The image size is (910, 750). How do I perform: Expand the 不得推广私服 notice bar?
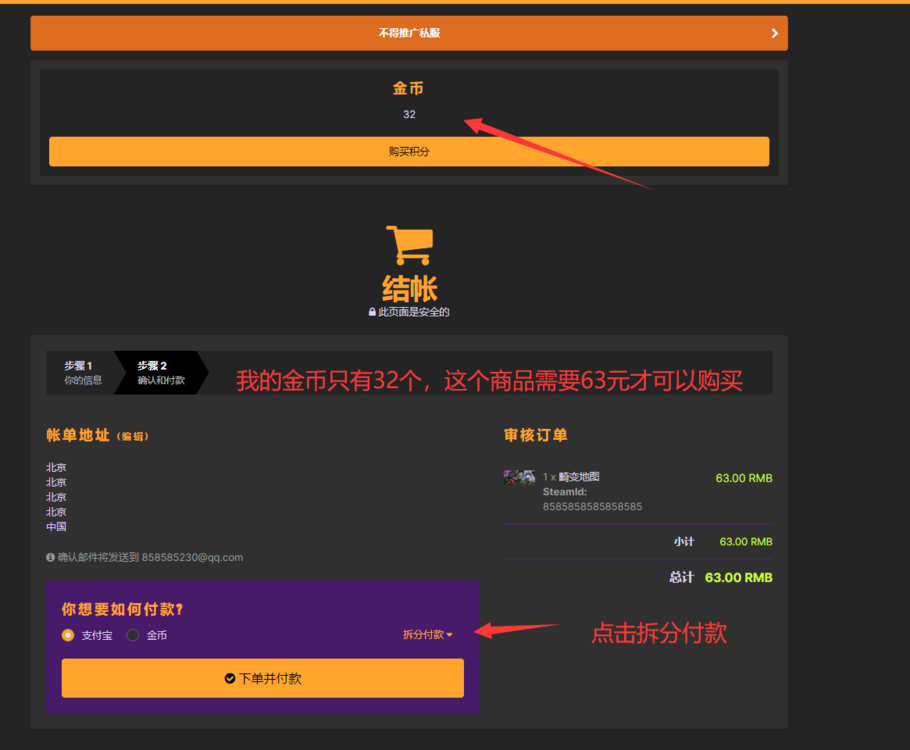tap(409, 33)
